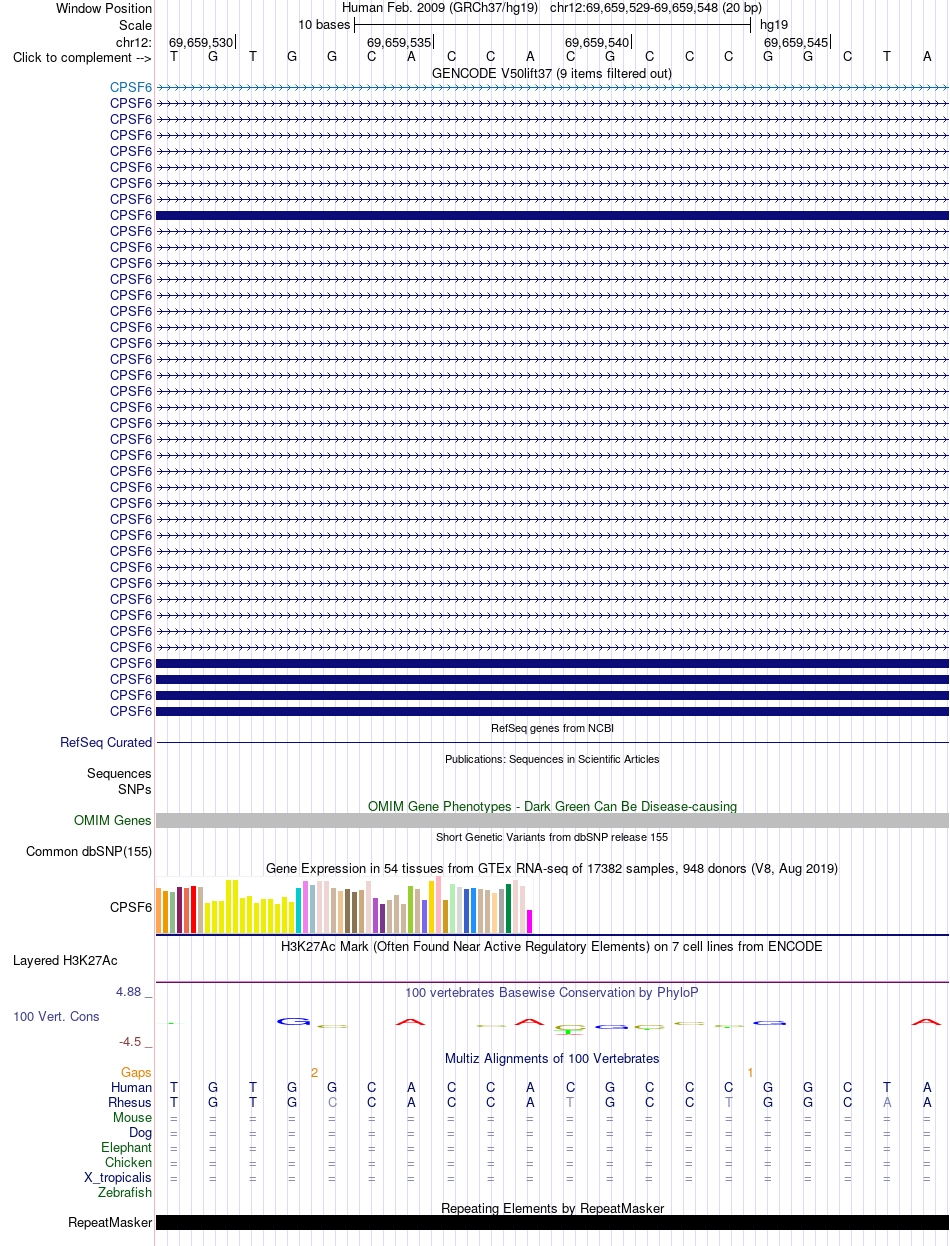Click the Layered H3K27Ac label
950x1246 pixels.
click(65, 961)
